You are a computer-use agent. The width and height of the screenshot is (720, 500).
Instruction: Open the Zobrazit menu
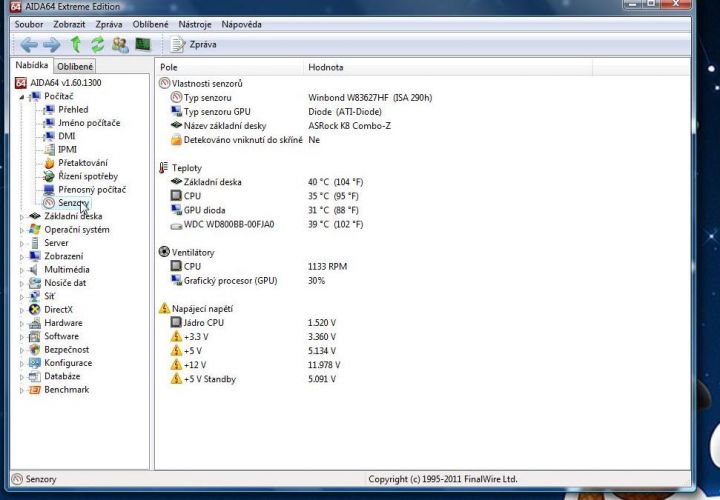69,24
